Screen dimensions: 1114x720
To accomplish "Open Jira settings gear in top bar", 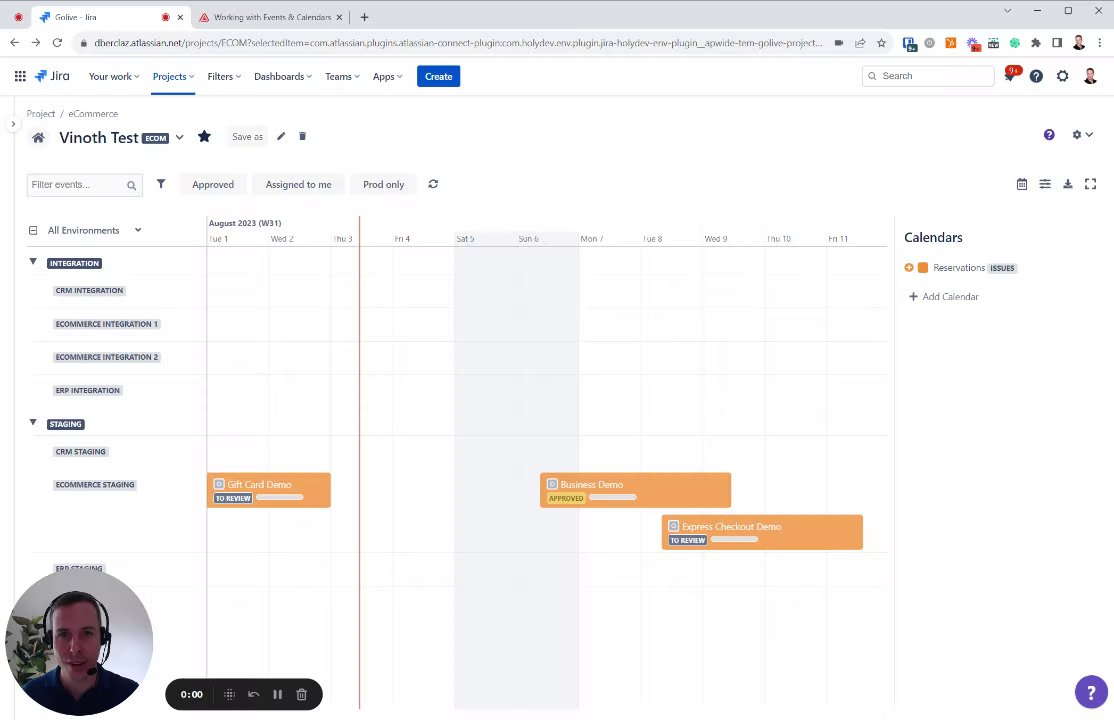I will 1062,76.
